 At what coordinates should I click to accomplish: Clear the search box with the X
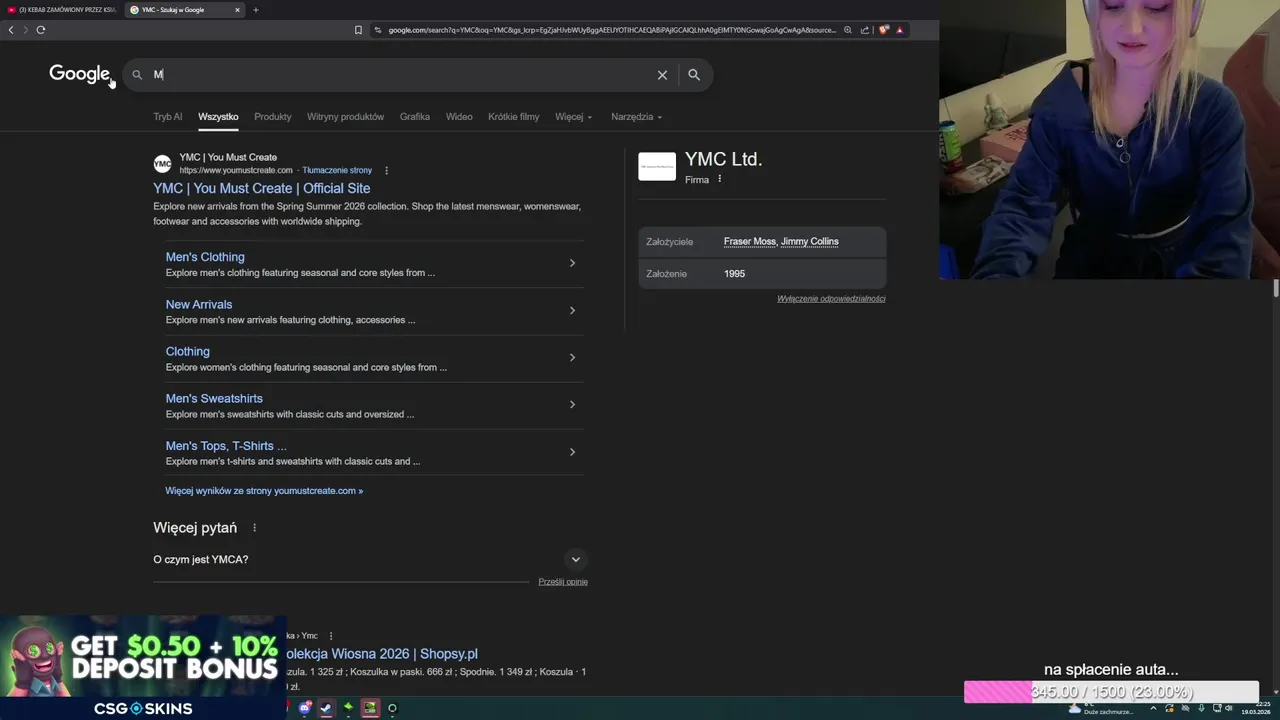(662, 75)
